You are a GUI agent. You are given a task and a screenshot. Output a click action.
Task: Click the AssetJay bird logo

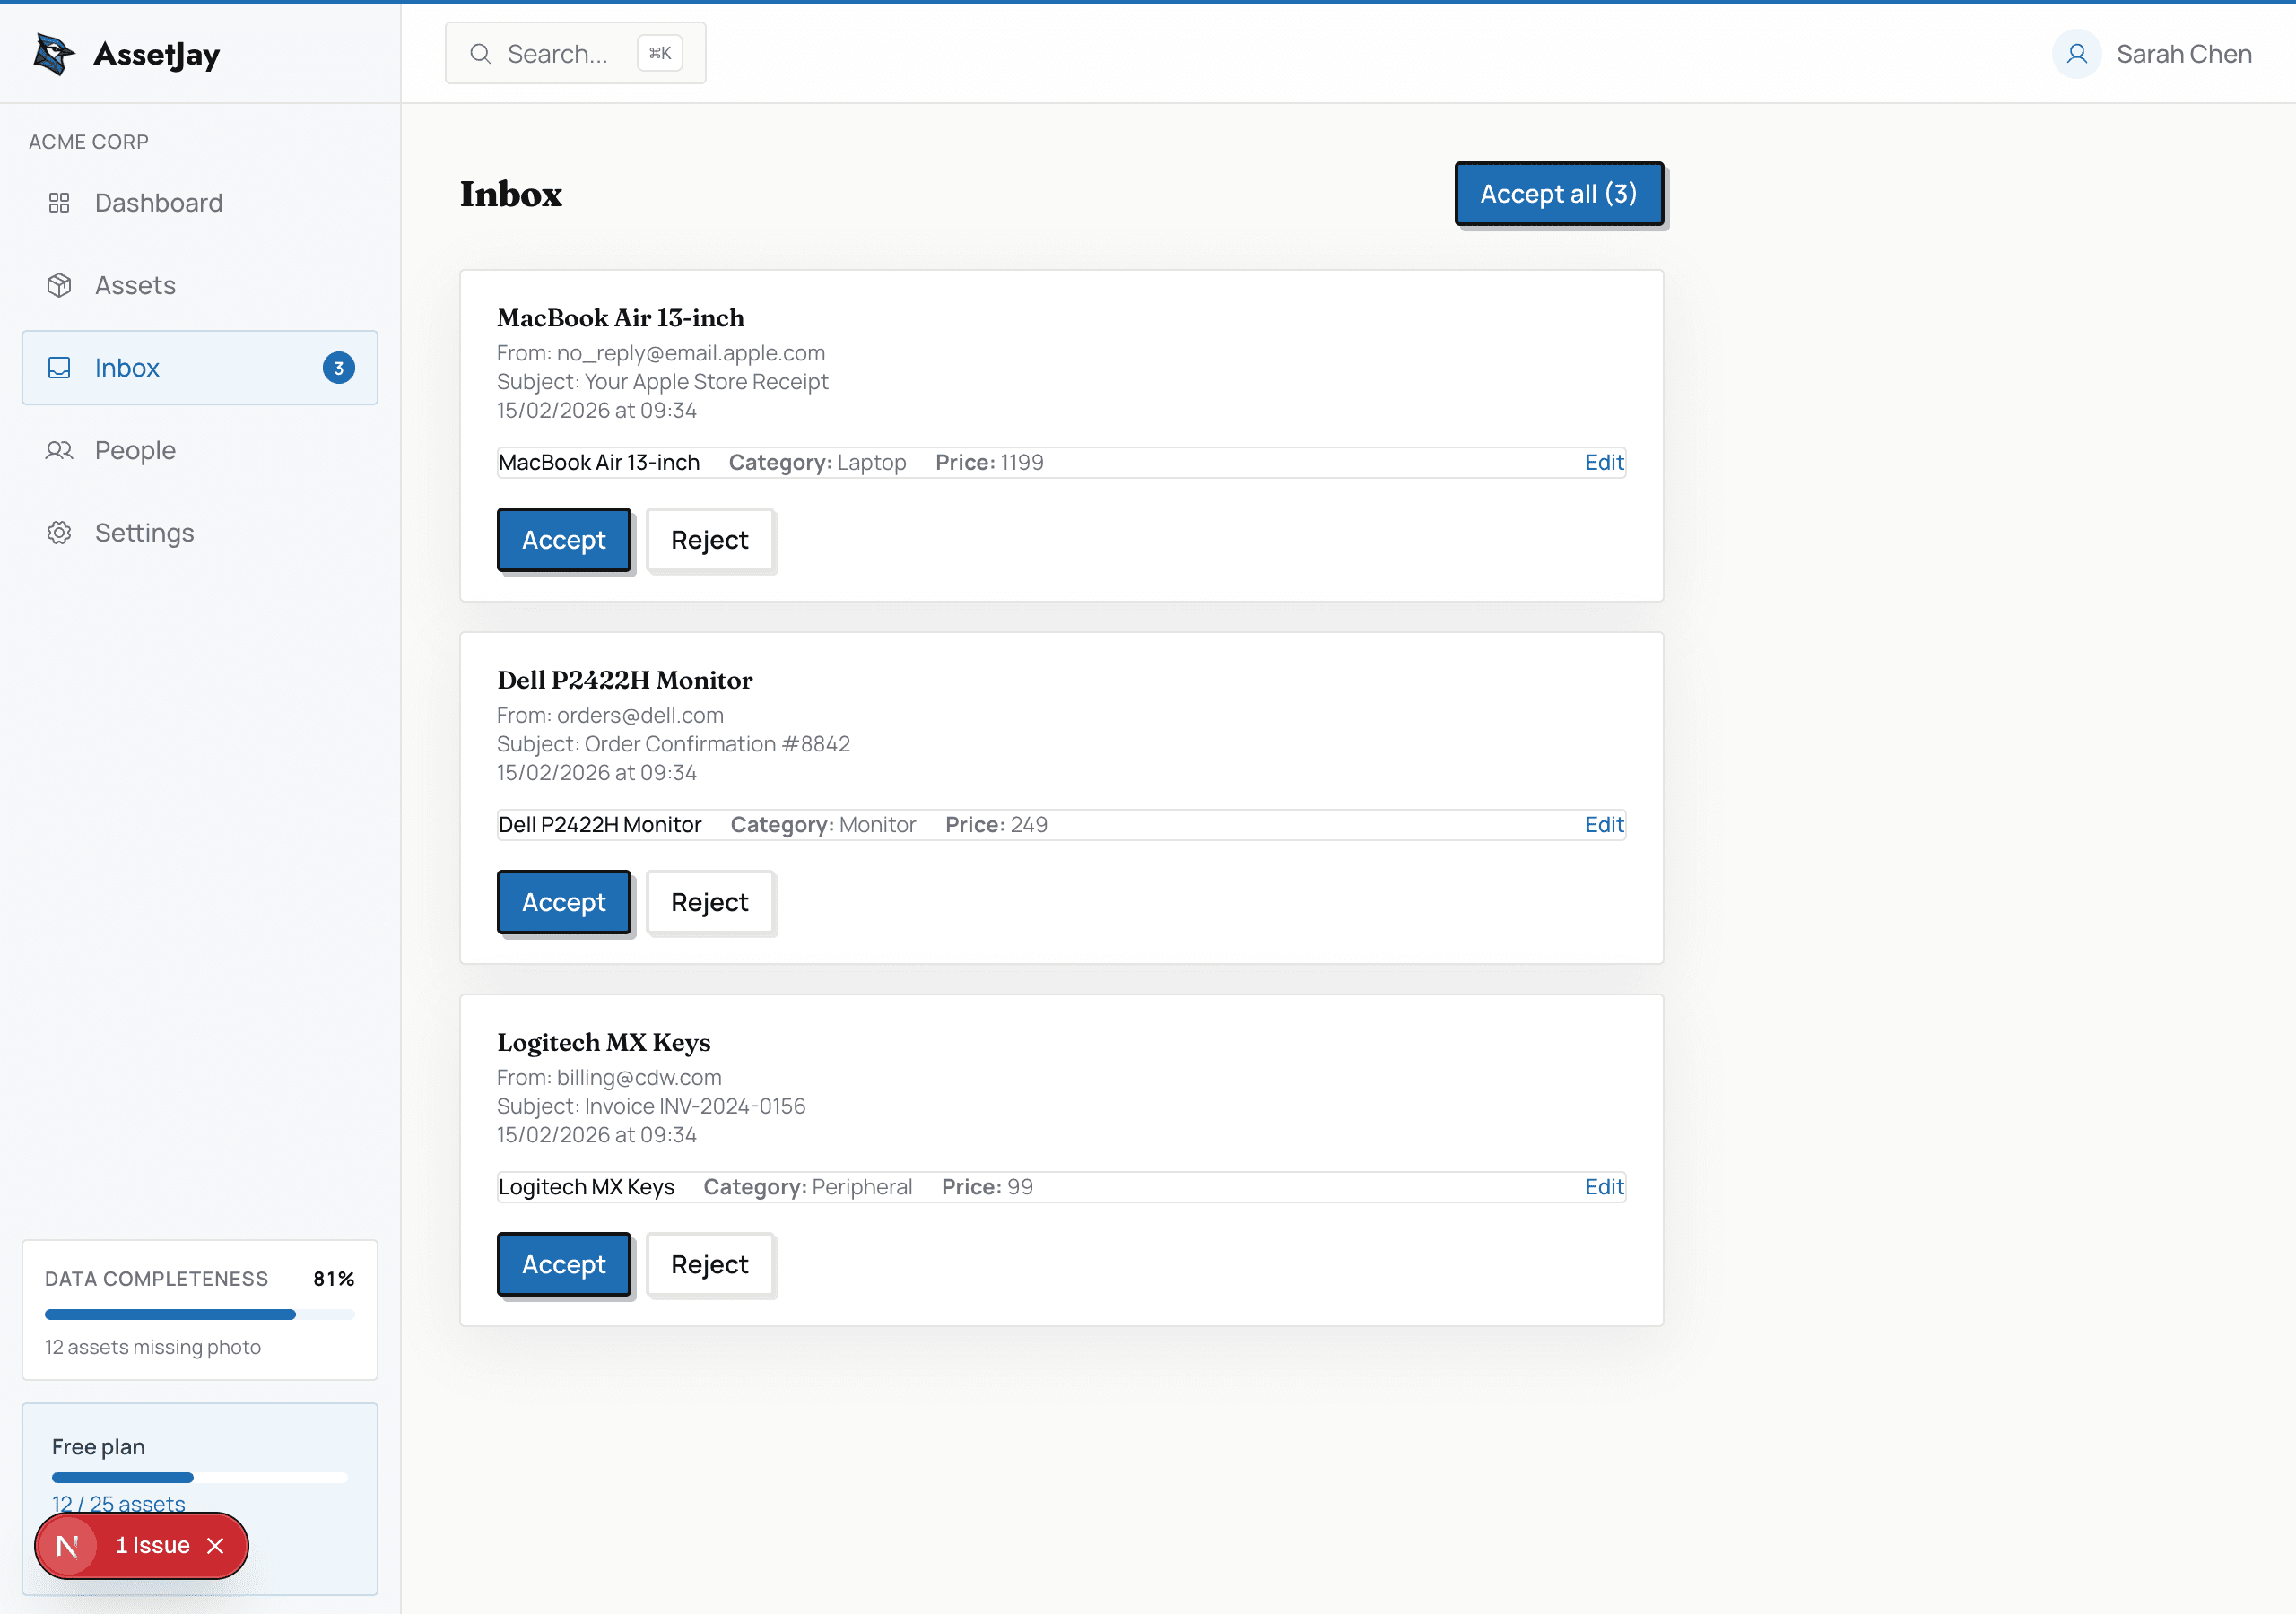tap(52, 54)
